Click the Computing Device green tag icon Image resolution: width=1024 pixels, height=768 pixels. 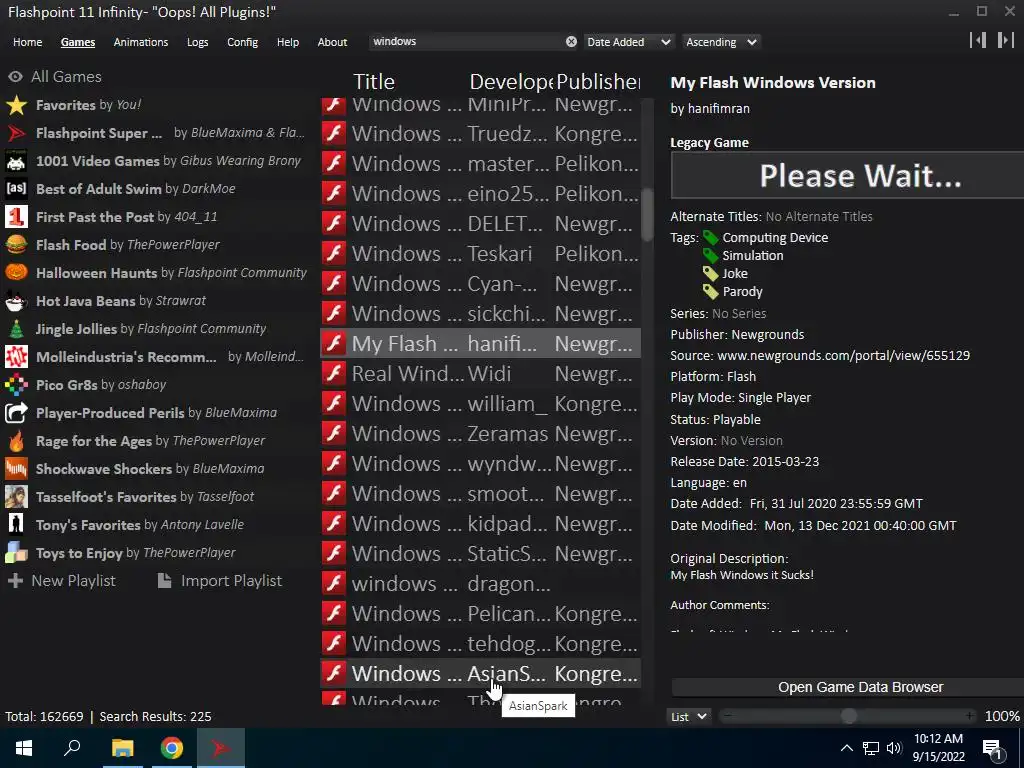711,238
